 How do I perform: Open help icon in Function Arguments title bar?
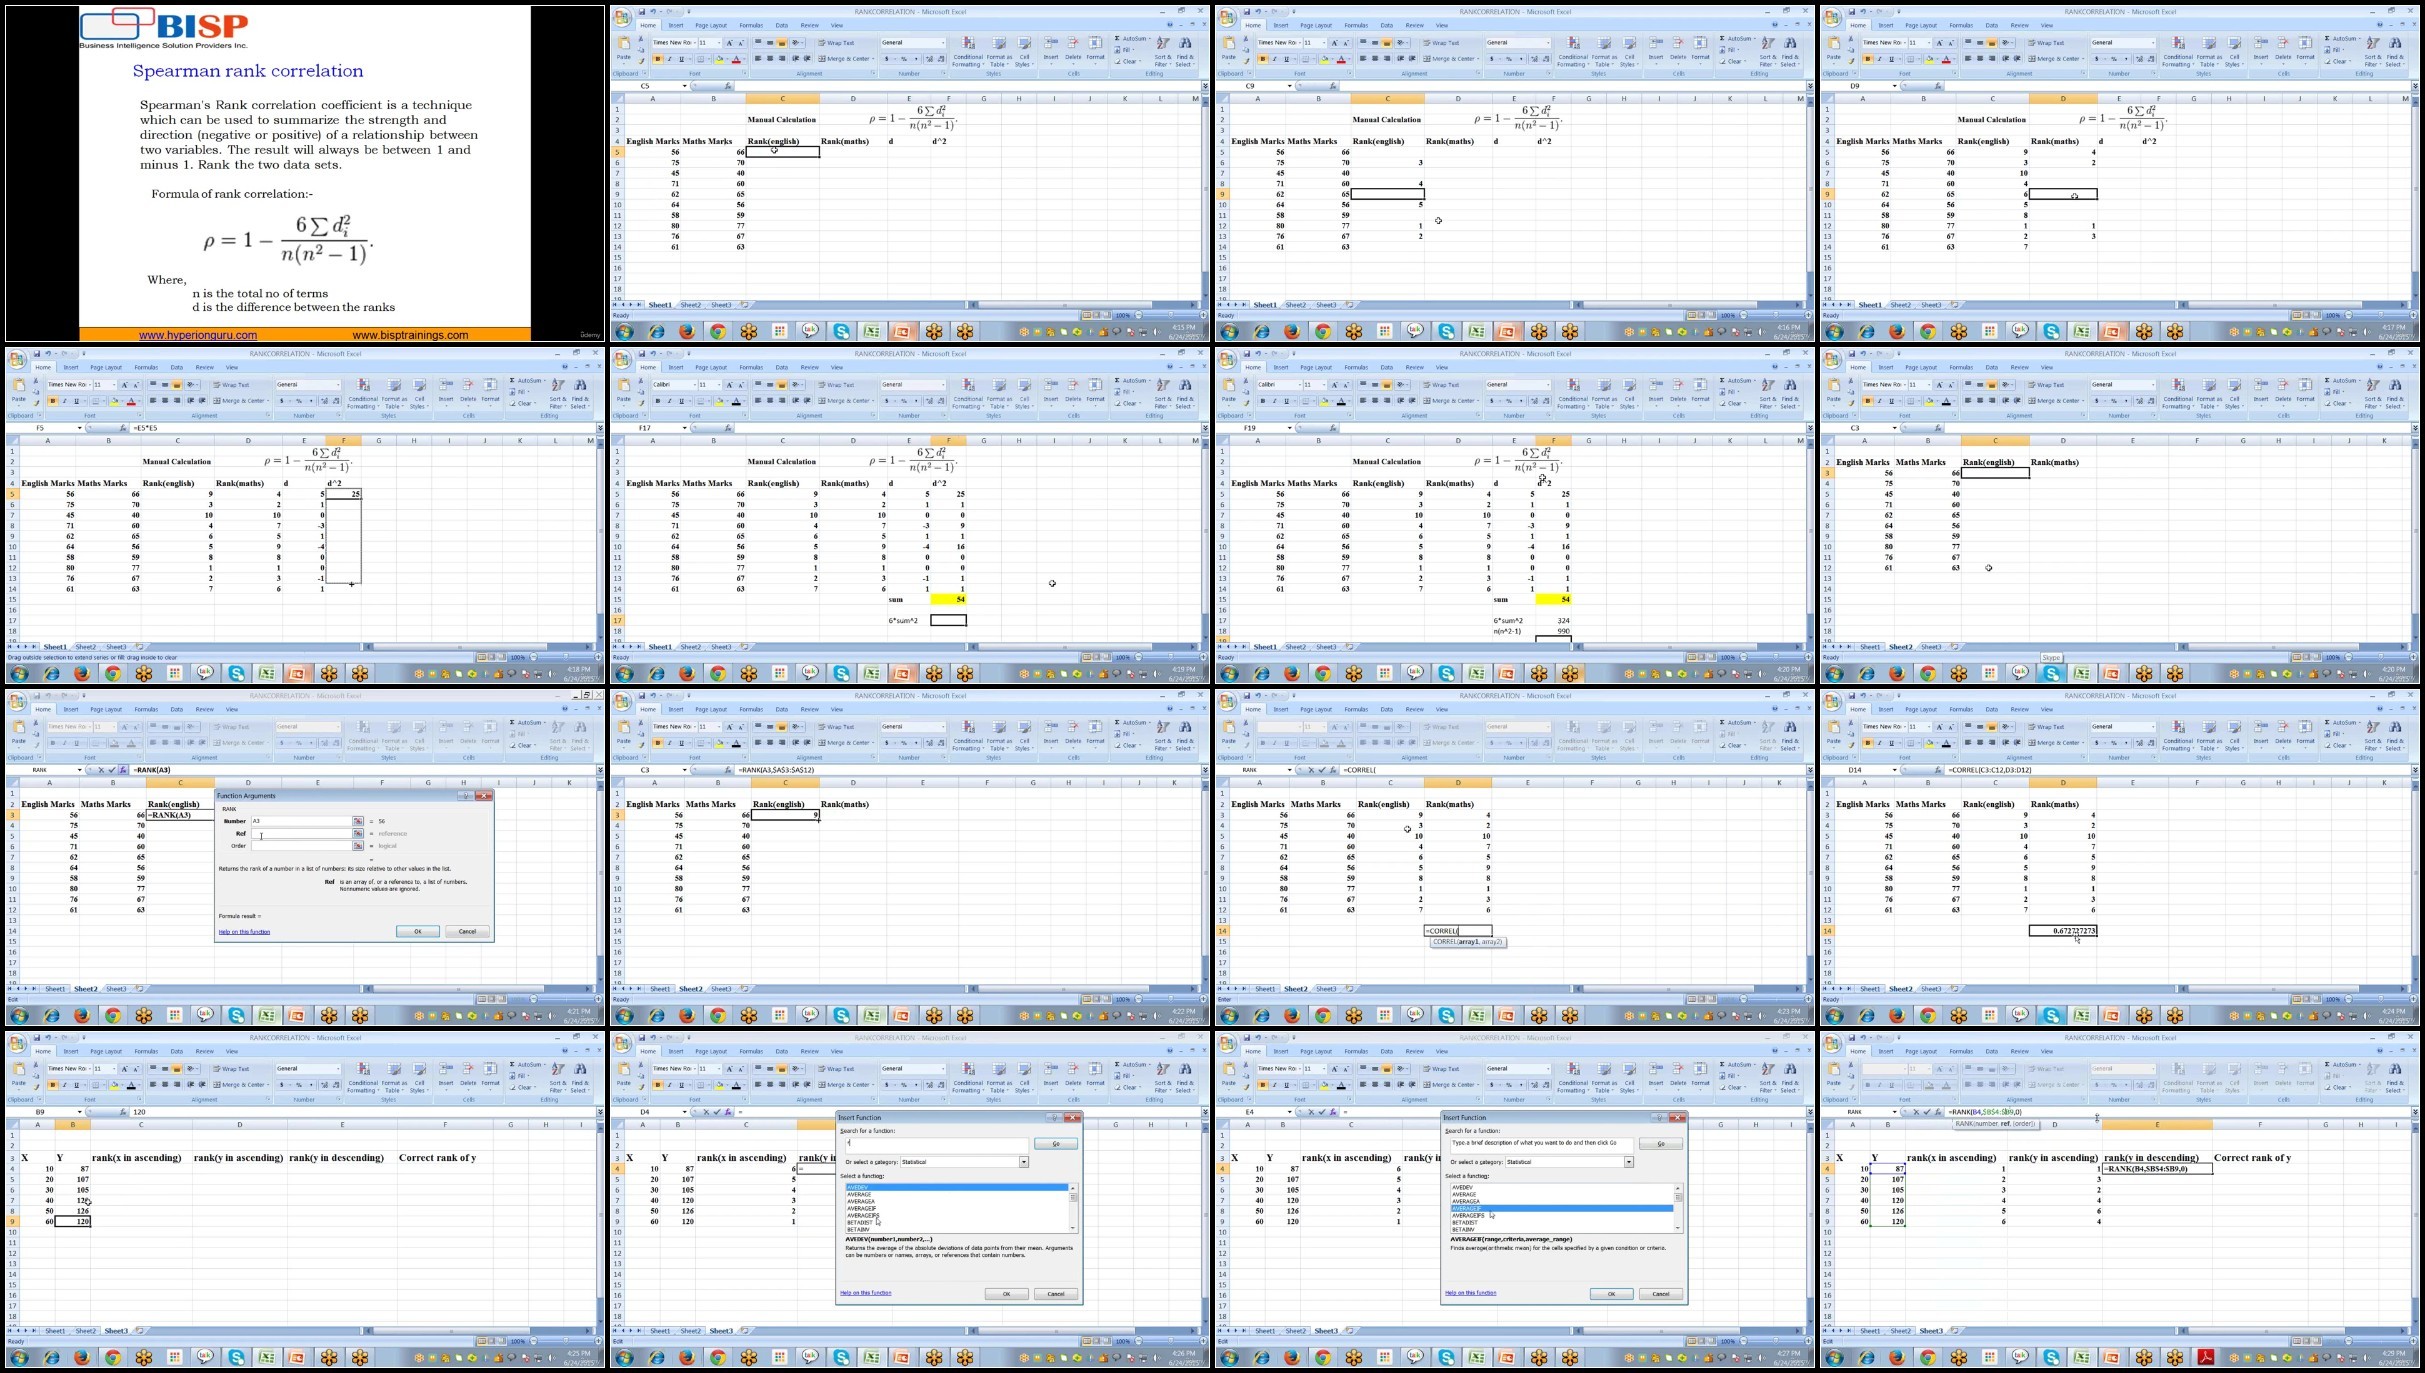(x=465, y=796)
